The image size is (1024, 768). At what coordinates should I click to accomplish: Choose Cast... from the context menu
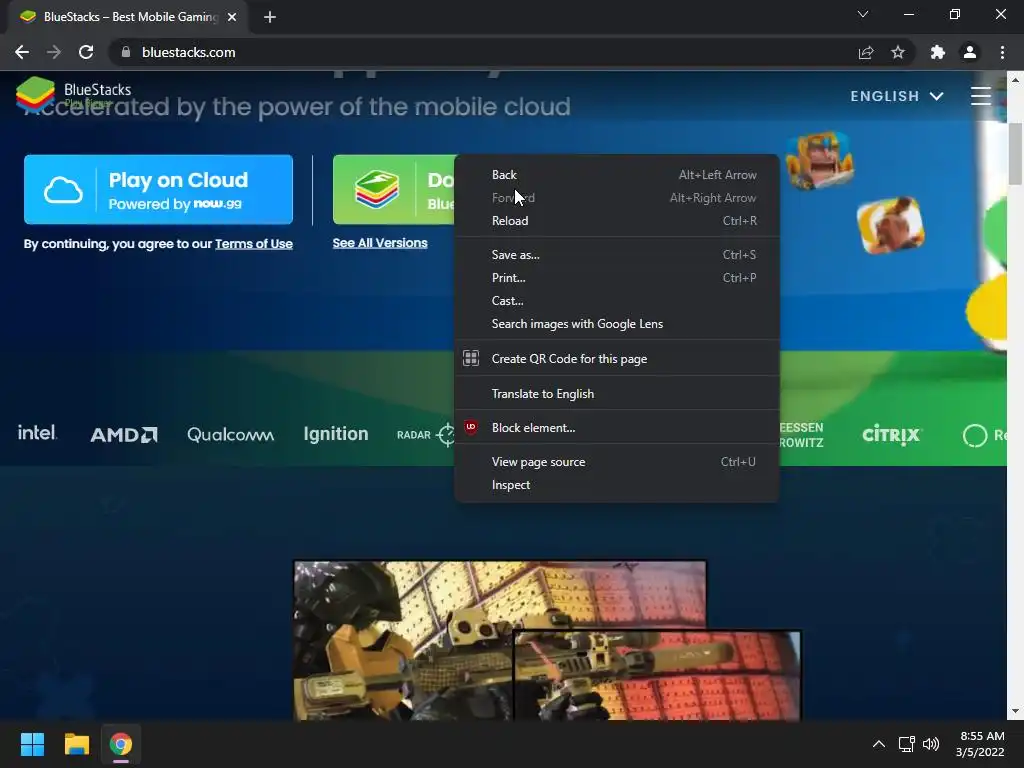(616, 300)
